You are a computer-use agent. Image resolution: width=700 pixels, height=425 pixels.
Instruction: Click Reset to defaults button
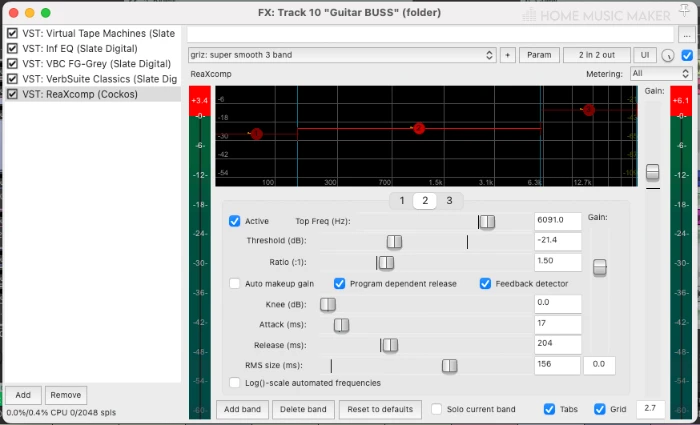point(380,409)
